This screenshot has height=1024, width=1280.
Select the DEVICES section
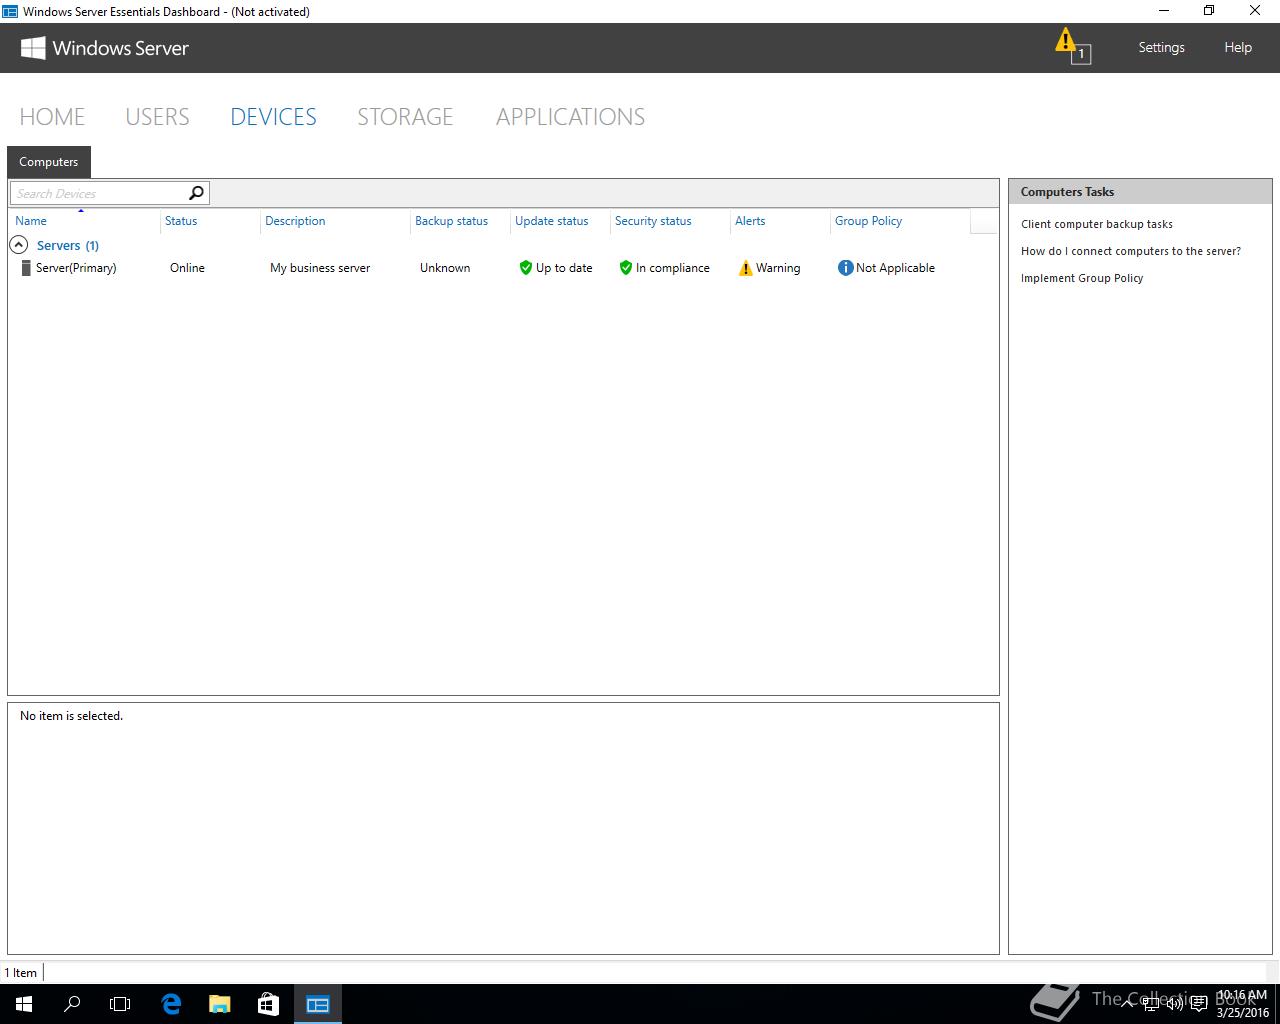273,117
